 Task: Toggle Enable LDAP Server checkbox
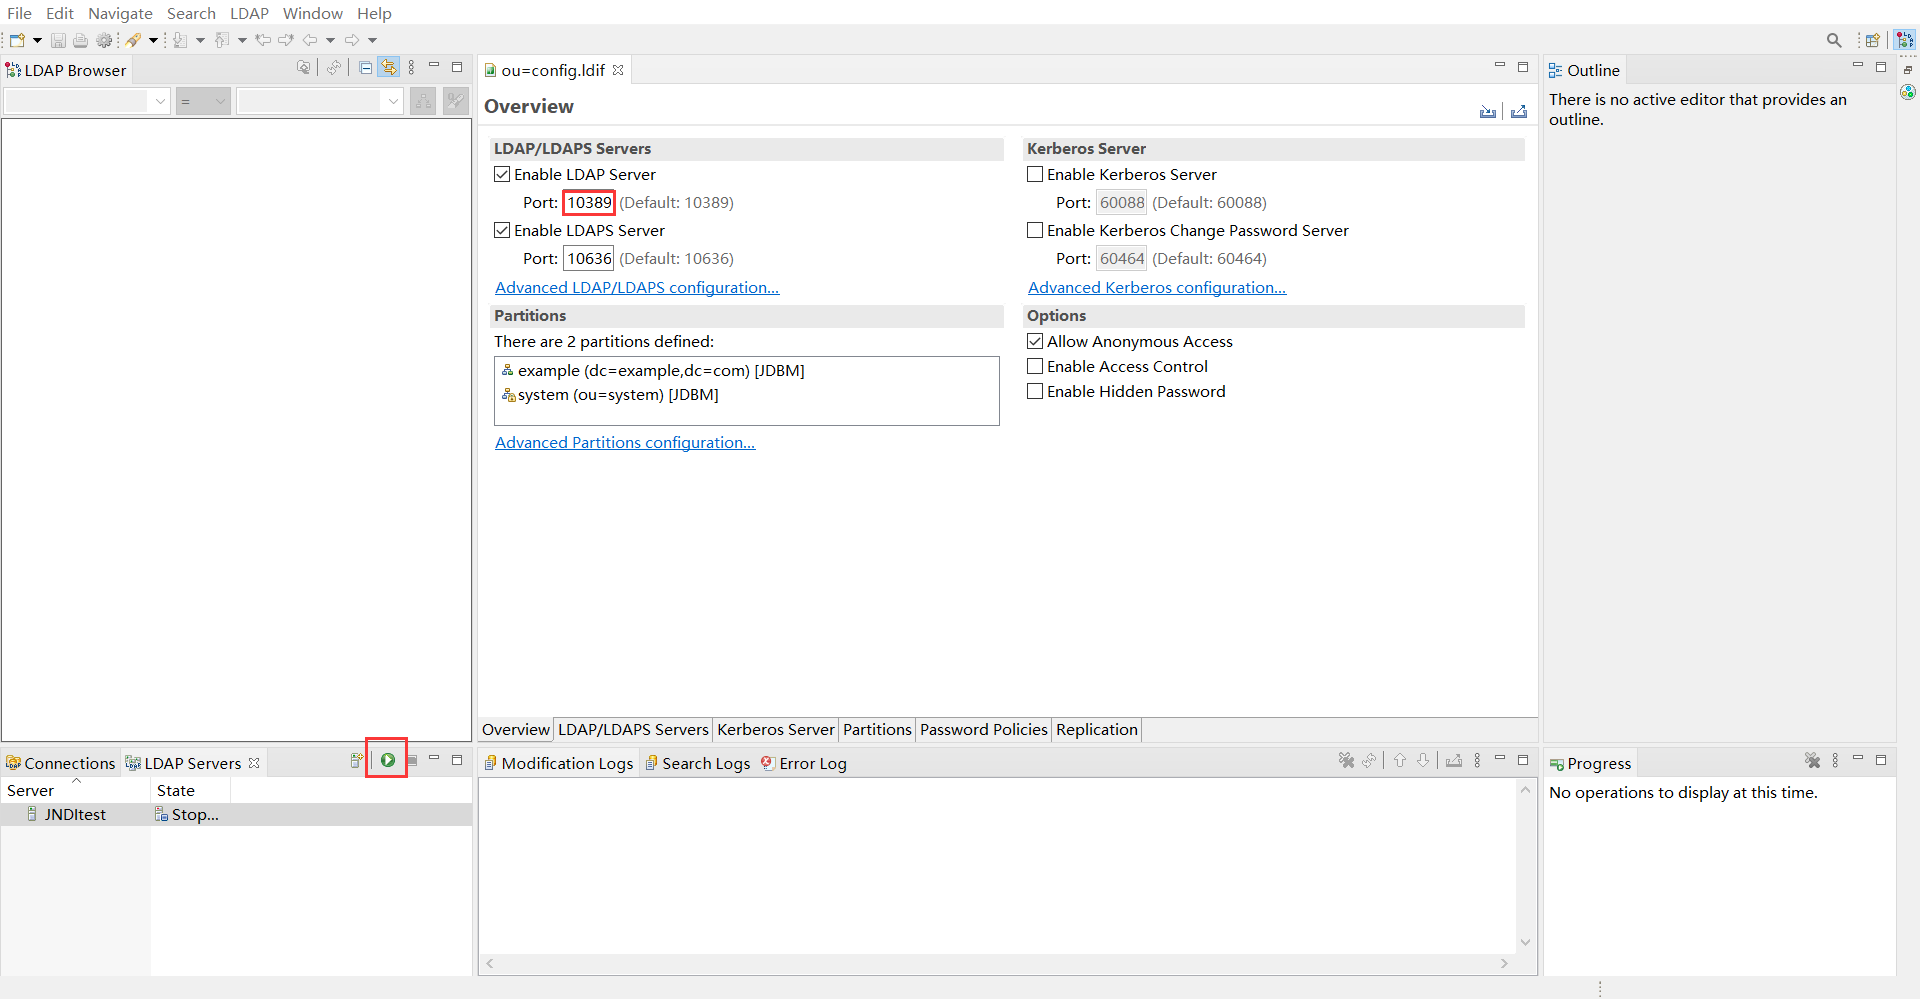tap(502, 174)
